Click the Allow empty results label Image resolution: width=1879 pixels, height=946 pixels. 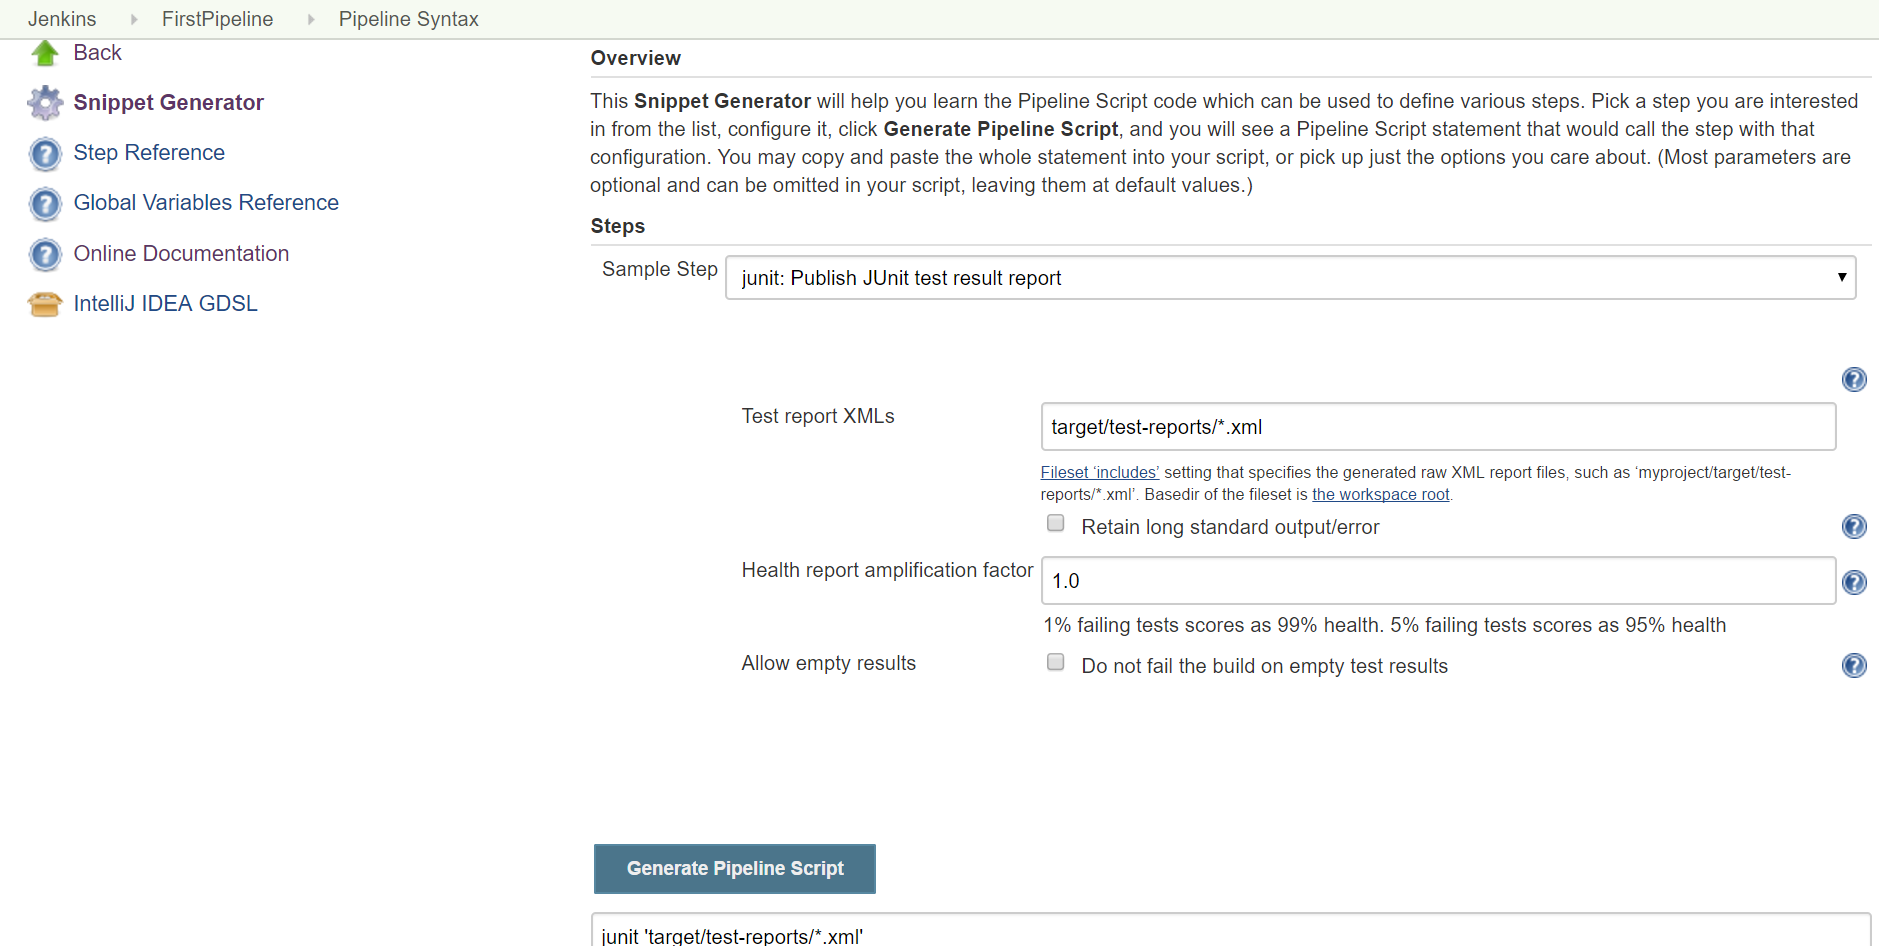tap(829, 663)
